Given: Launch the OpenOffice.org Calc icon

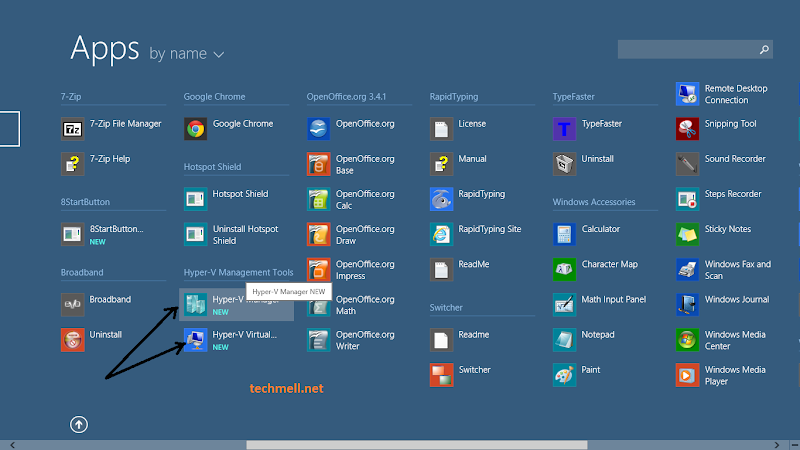Looking at the screenshot, I should (318, 199).
